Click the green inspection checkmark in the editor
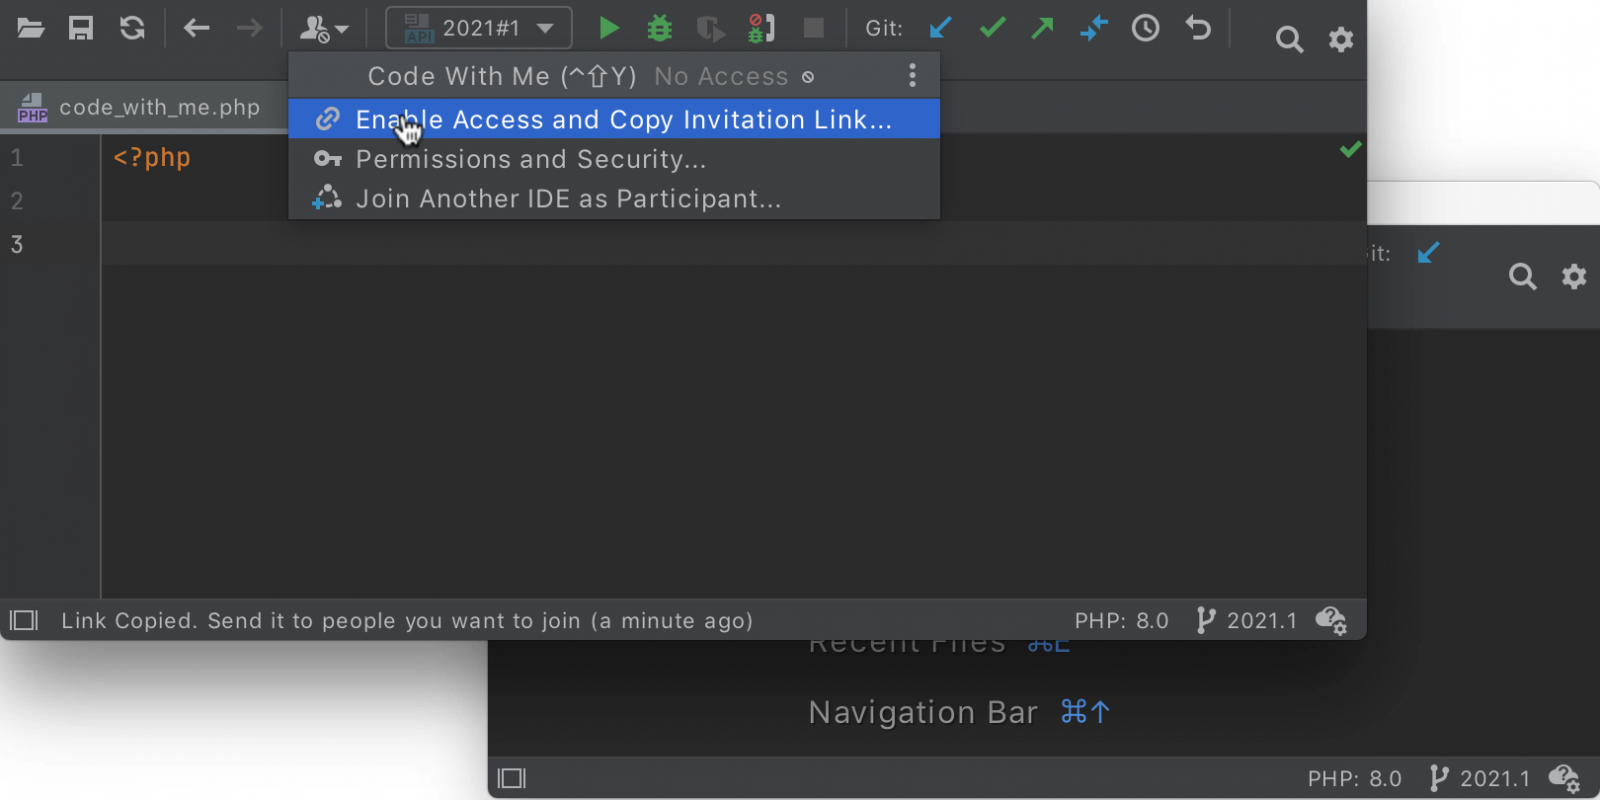Screen dimensions: 1600x800 [x=1351, y=150]
